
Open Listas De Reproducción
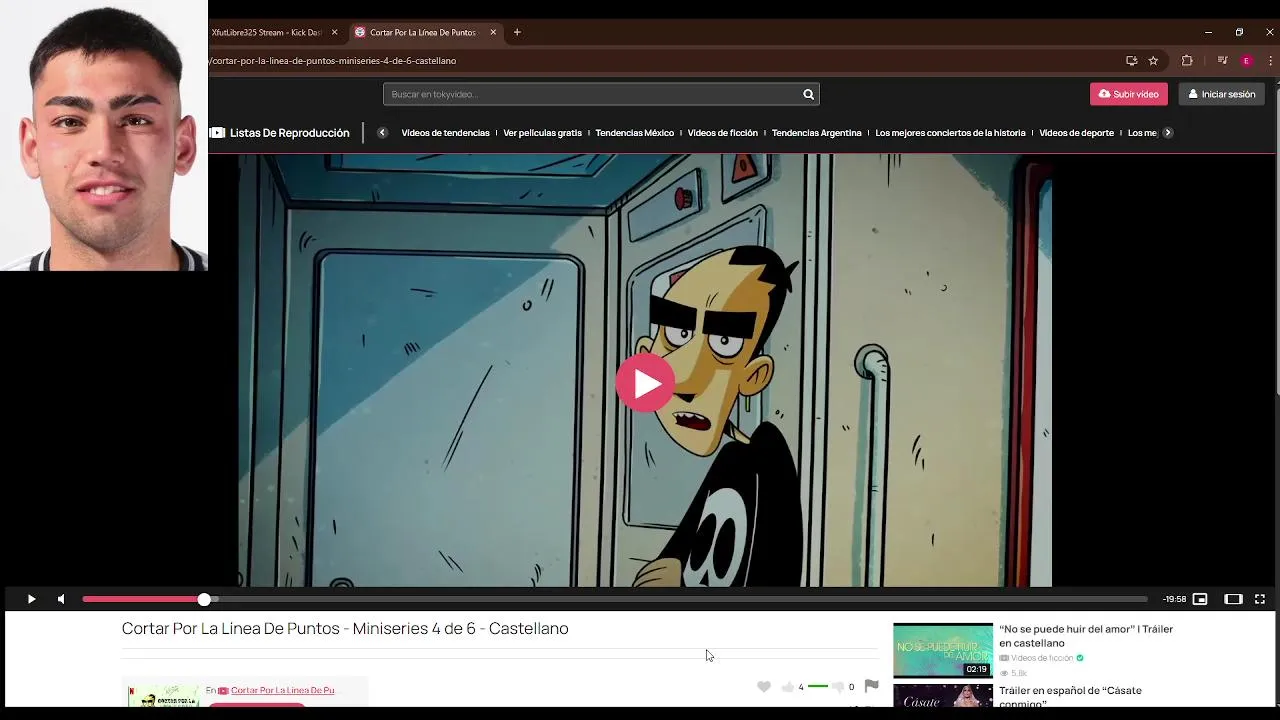point(280,133)
